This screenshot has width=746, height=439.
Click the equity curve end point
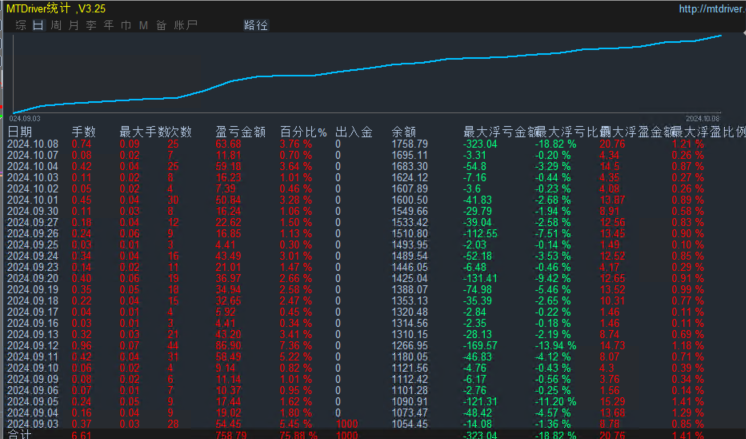coord(720,36)
